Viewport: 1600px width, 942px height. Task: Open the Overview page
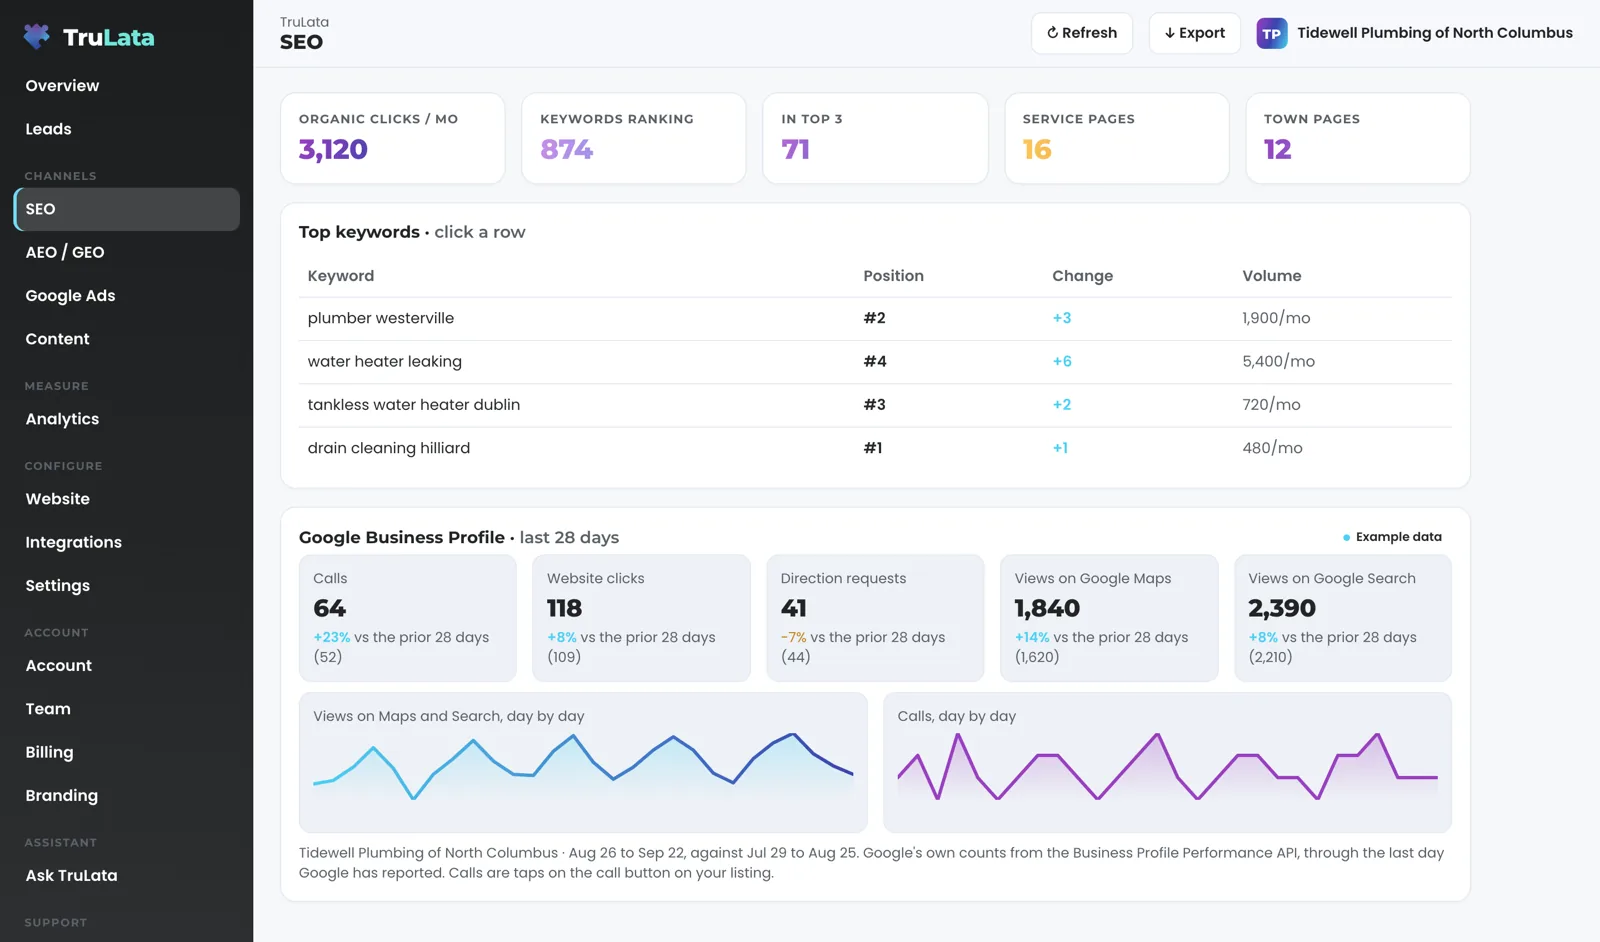(127, 86)
